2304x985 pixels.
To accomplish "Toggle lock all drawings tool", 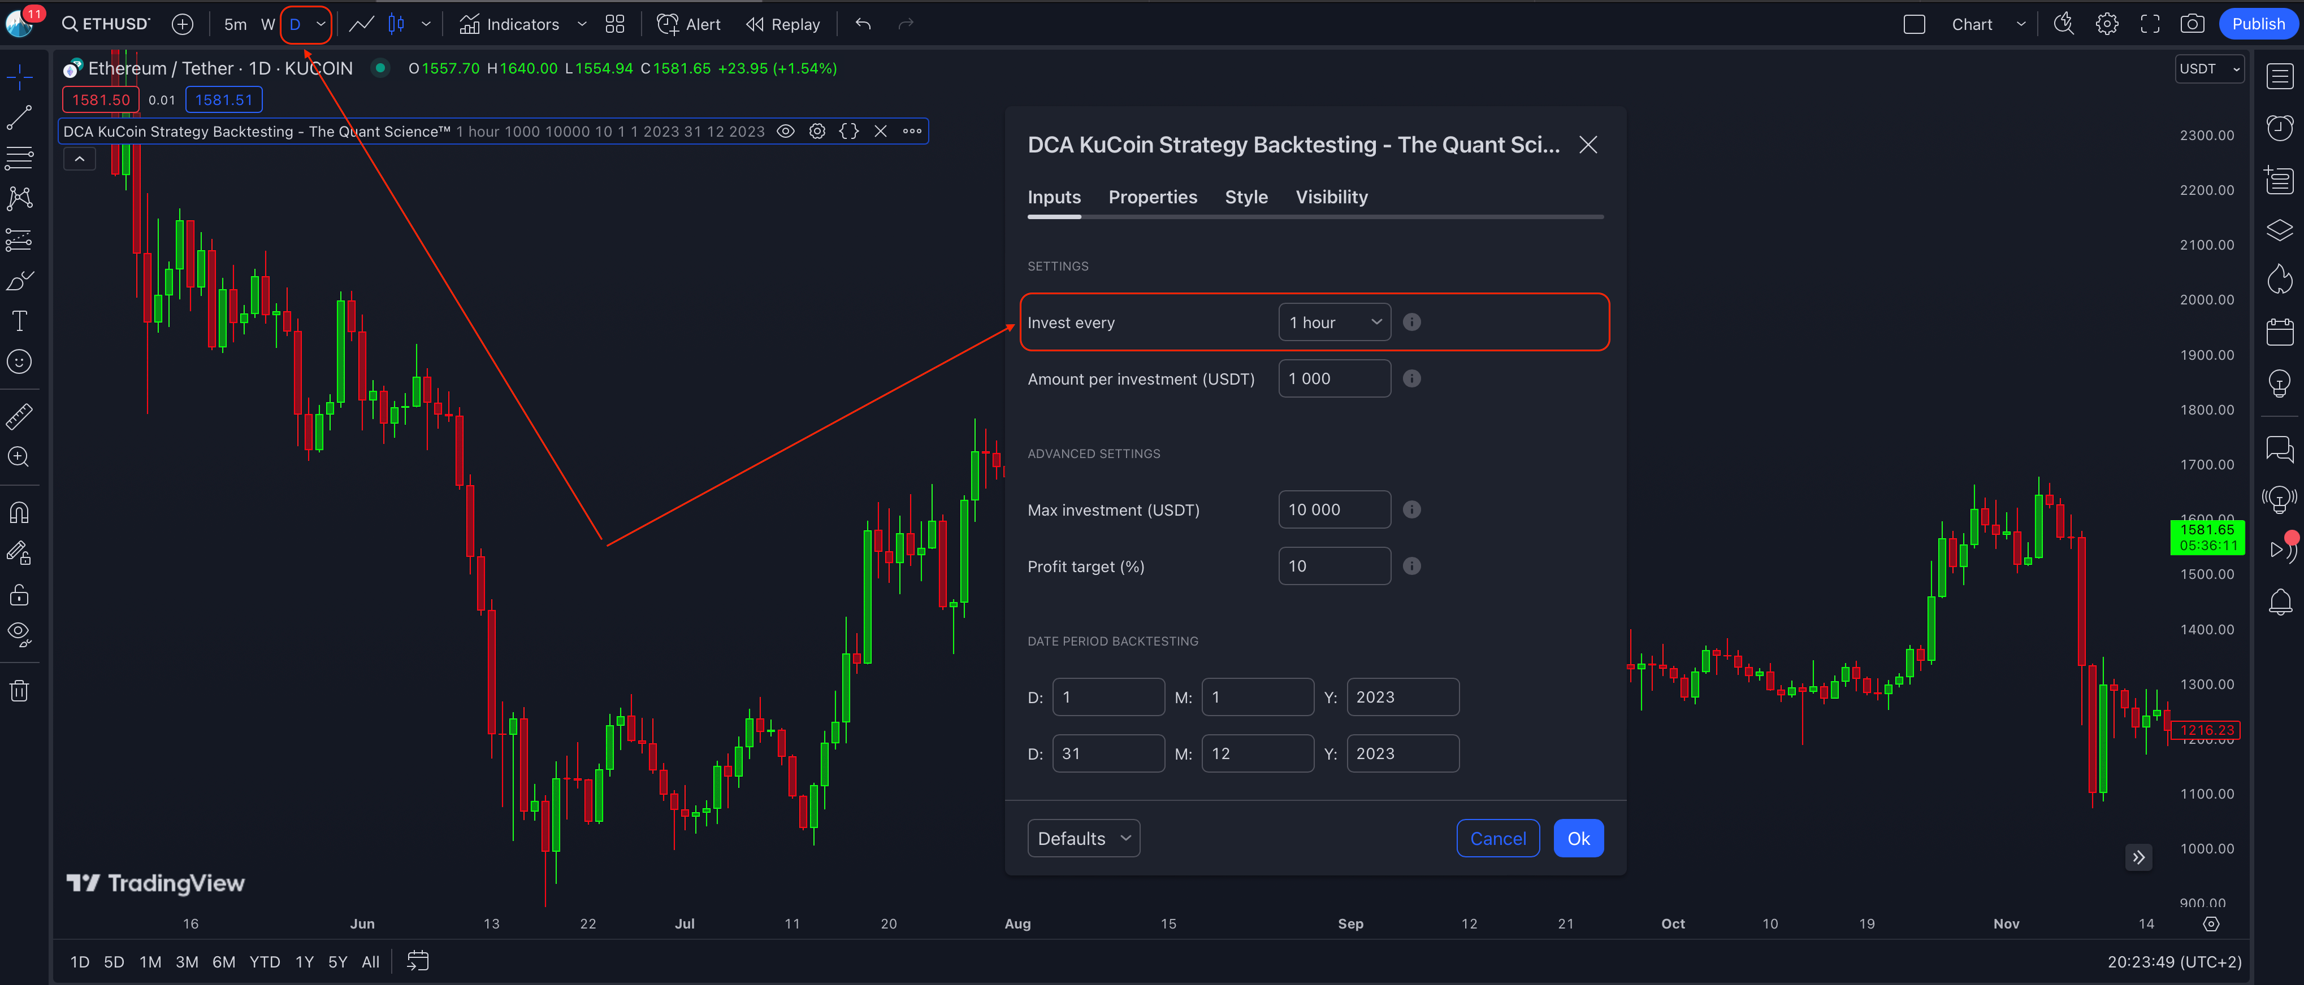I will [19, 595].
